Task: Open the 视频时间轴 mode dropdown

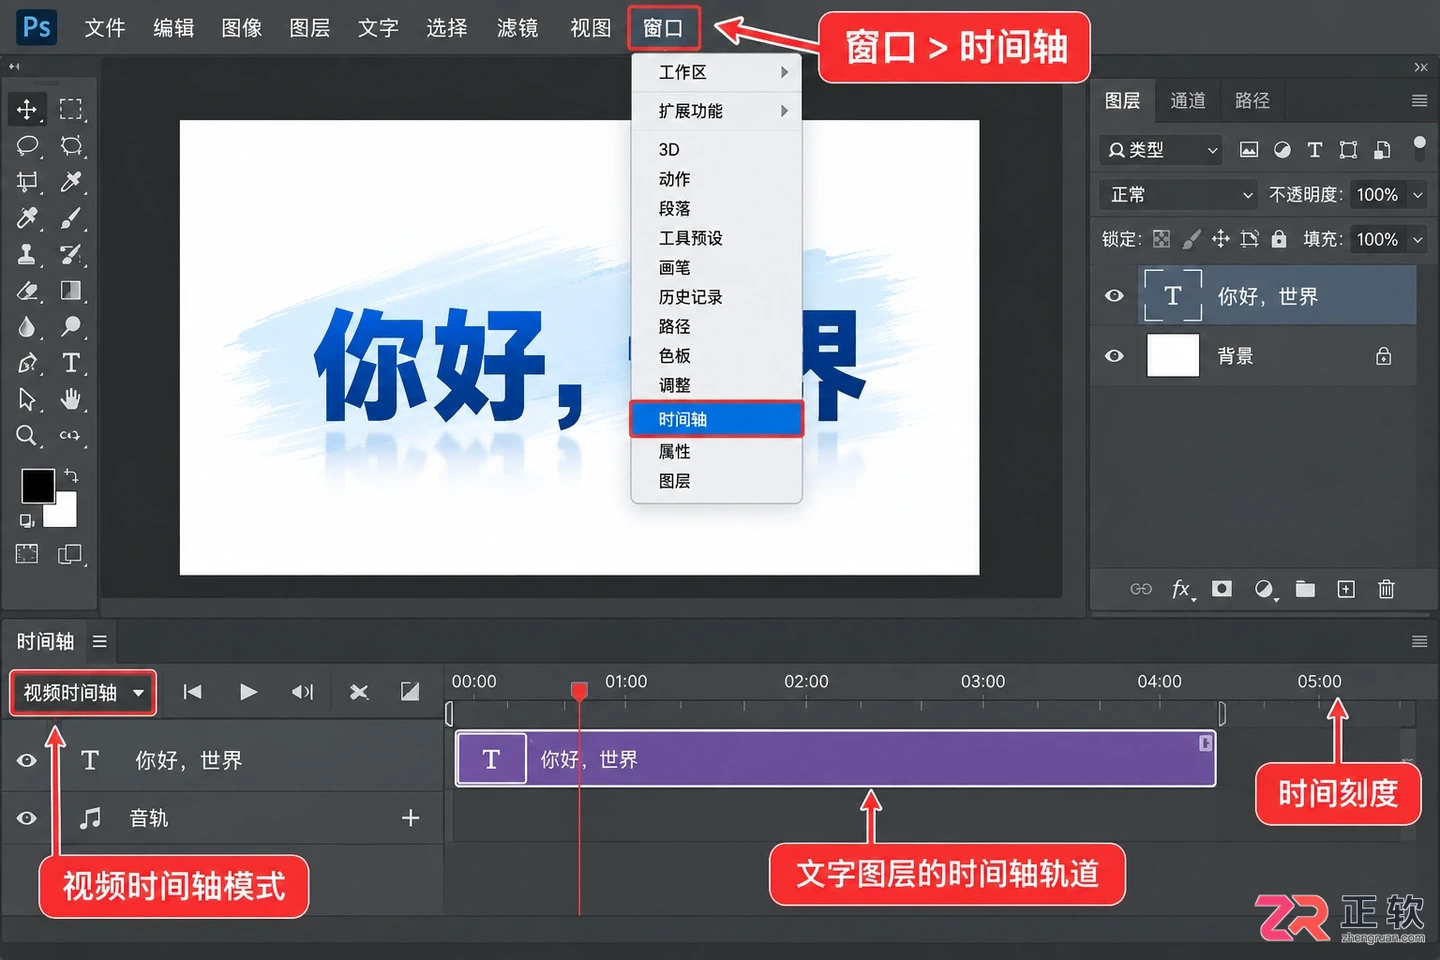Action: coord(83,692)
